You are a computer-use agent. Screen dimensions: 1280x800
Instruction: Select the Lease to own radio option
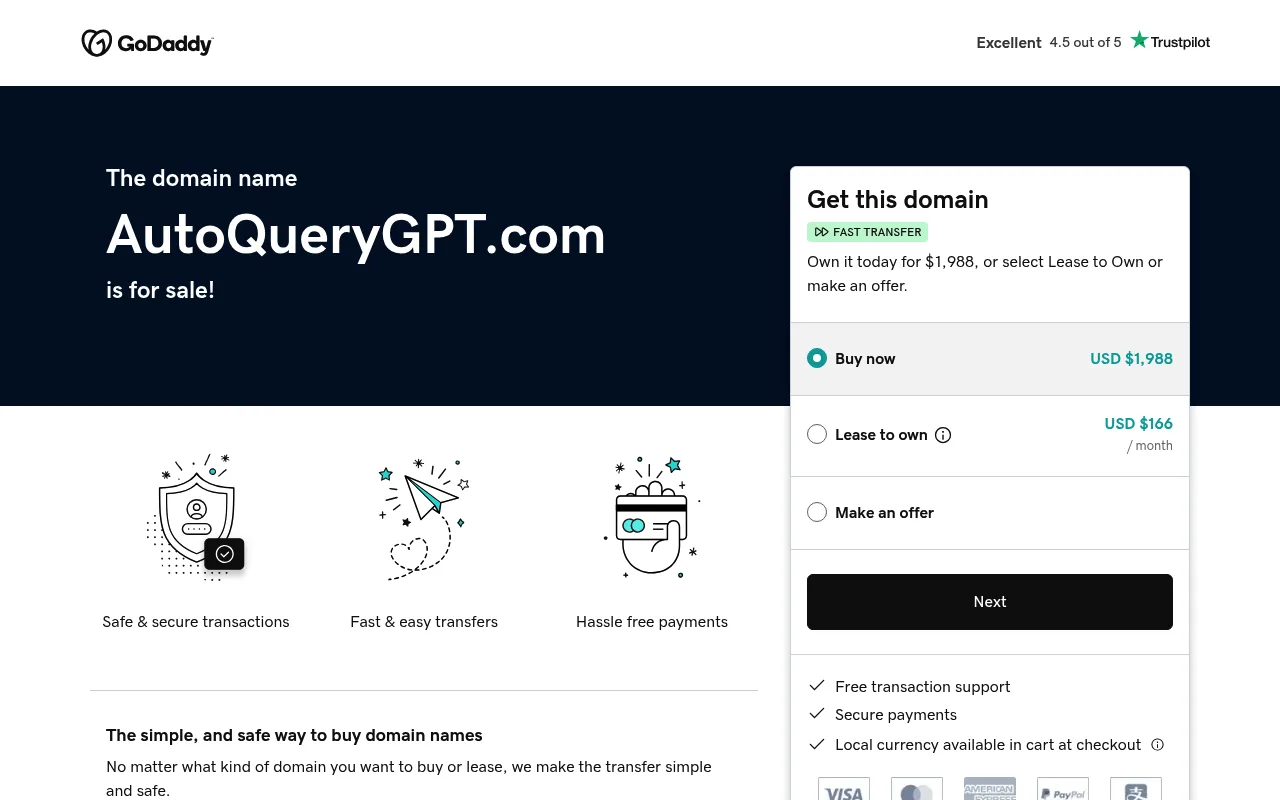[817, 434]
